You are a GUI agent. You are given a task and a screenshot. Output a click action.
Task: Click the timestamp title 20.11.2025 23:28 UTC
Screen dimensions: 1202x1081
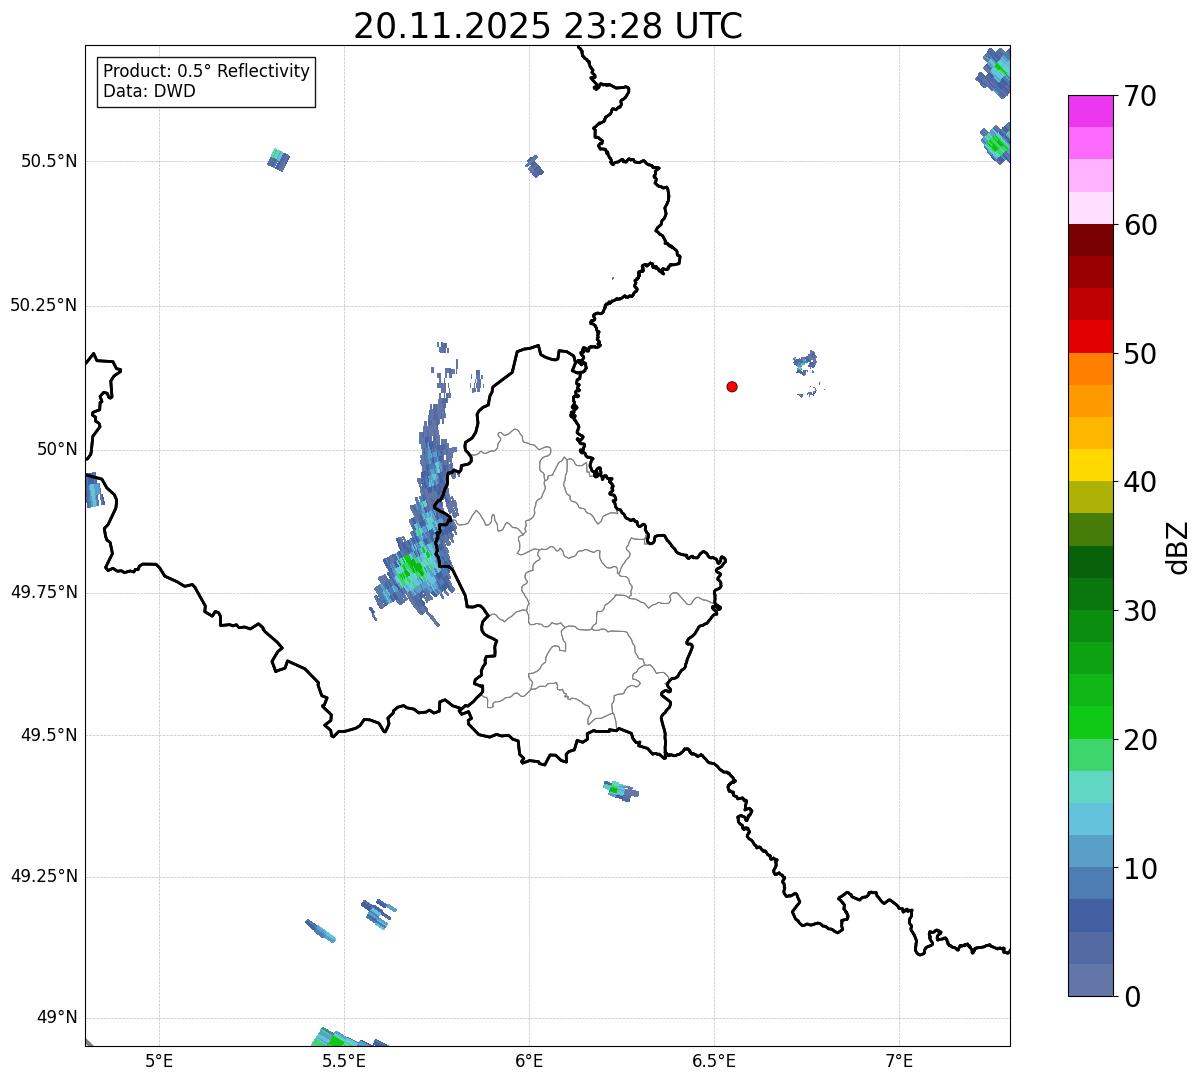pyautogui.click(x=548, y=26)
